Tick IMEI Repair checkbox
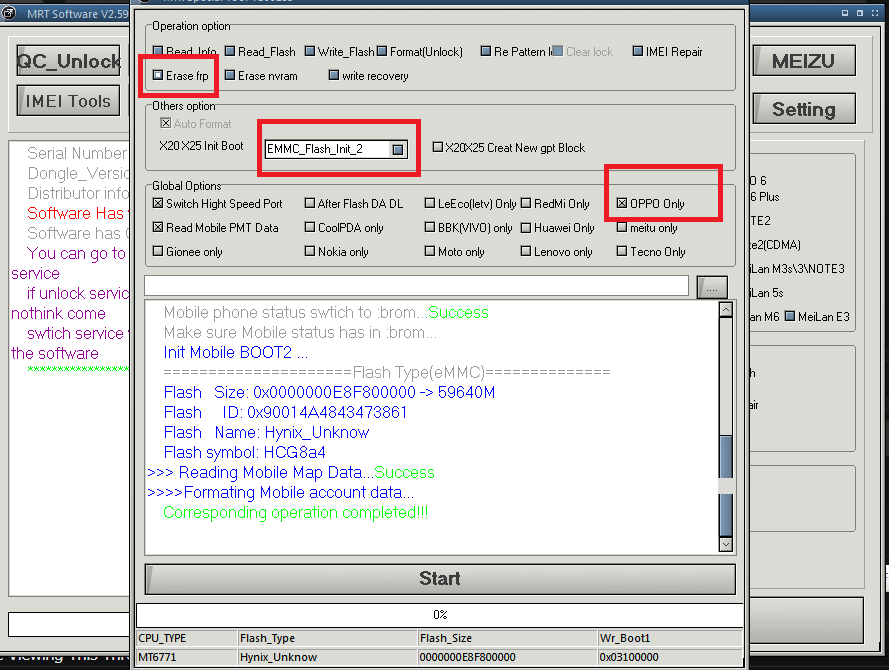The image size is (889, 670). [638, 52]
